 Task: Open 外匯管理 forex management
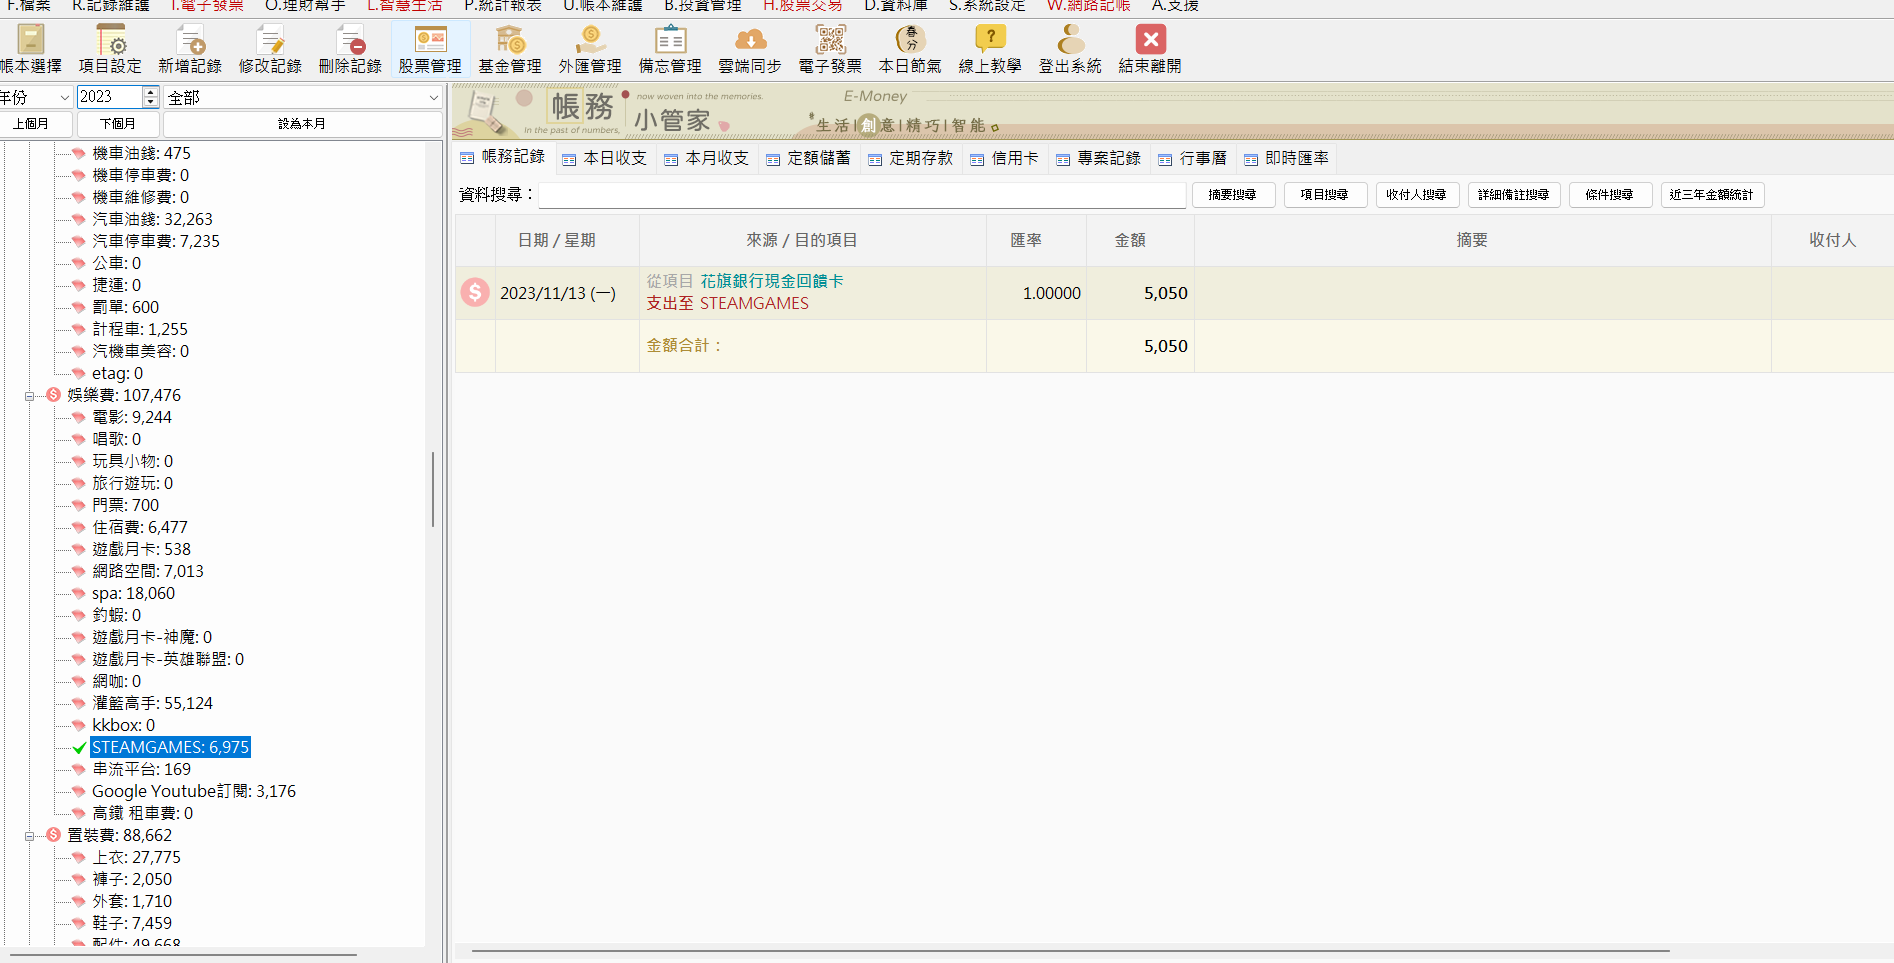coord(590,50)
